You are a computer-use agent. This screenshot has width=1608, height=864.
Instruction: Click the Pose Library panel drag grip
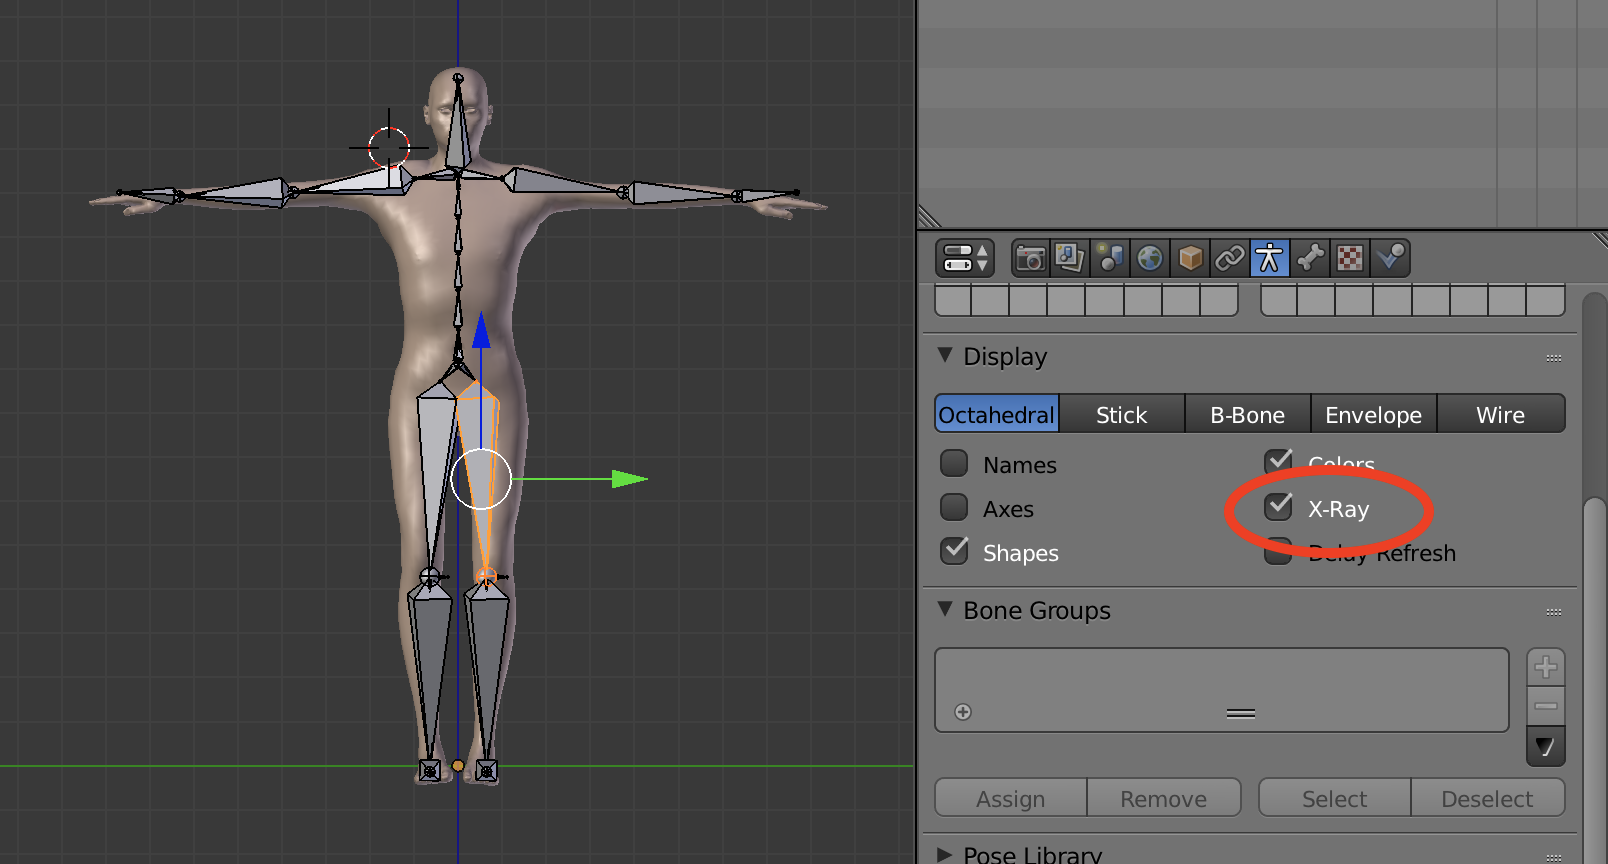(x=1554, y=857)
